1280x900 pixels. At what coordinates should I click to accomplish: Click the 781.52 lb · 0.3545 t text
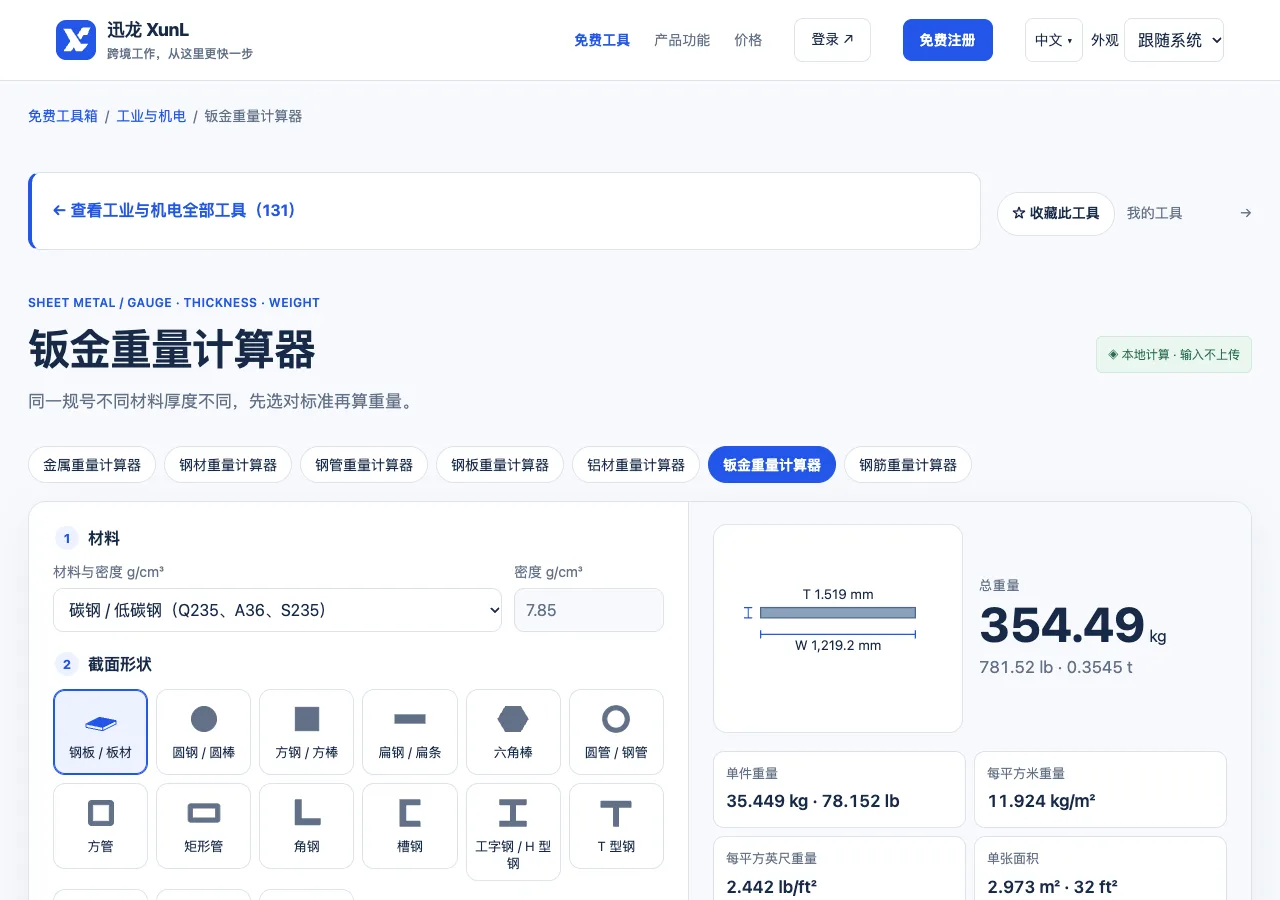pos(1056,667)
